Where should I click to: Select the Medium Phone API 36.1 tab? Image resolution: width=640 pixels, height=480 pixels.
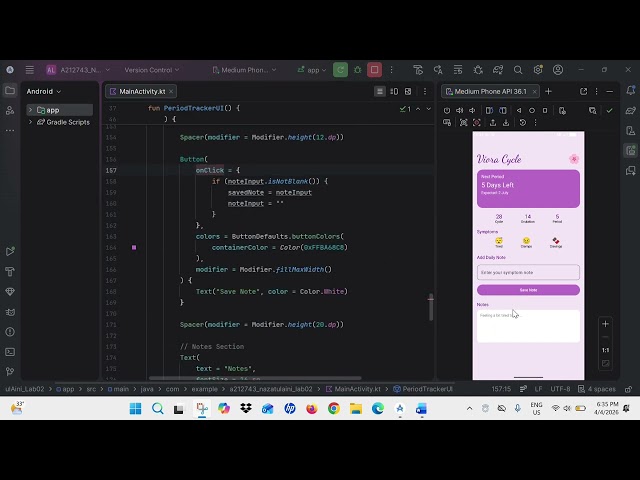click(x=493, y=91)
